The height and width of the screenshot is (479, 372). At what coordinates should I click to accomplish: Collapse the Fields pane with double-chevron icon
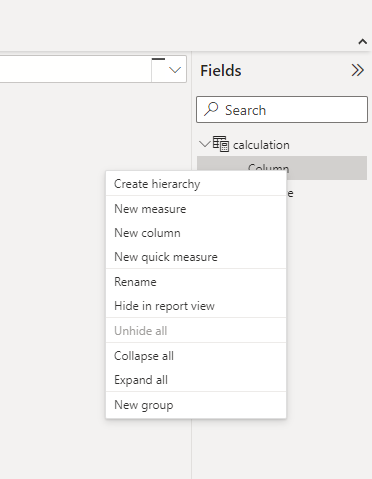point(357,71)
